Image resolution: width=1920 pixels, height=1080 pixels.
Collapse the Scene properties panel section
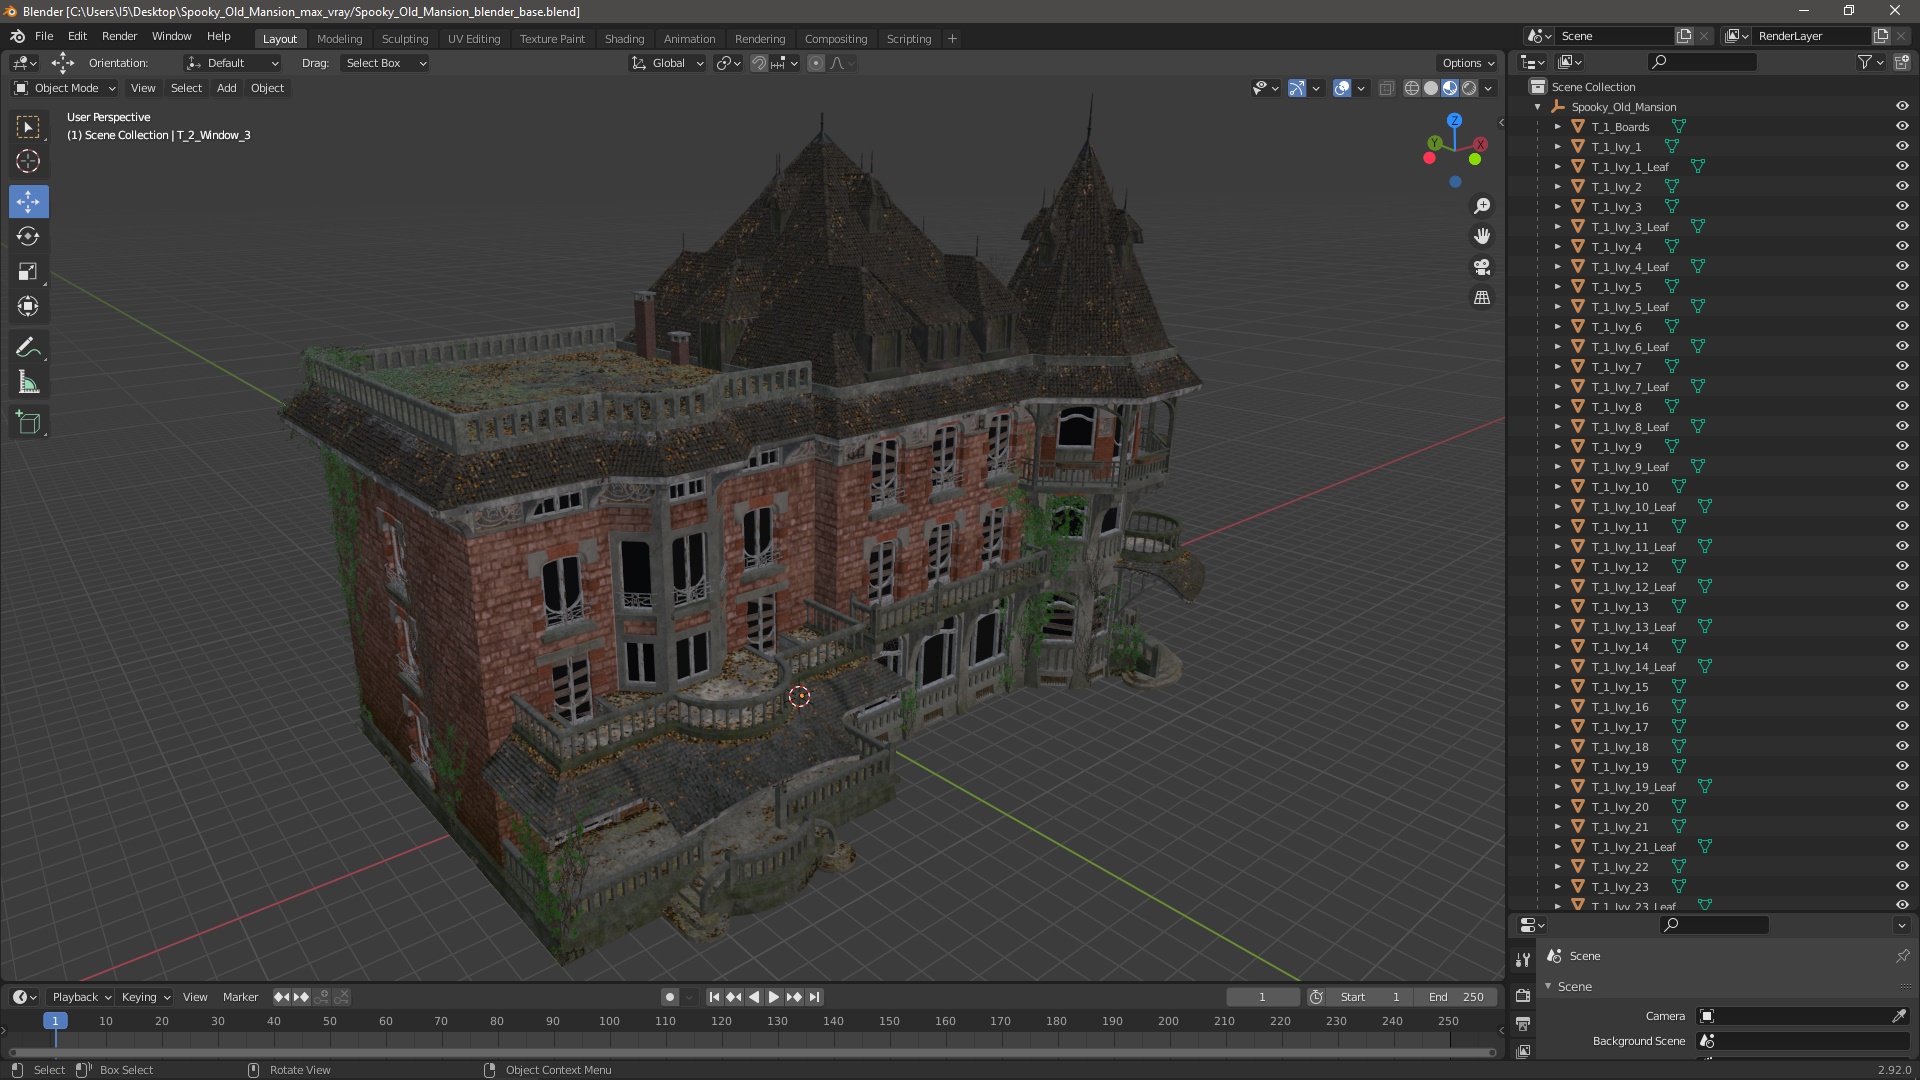[1548, 986]
